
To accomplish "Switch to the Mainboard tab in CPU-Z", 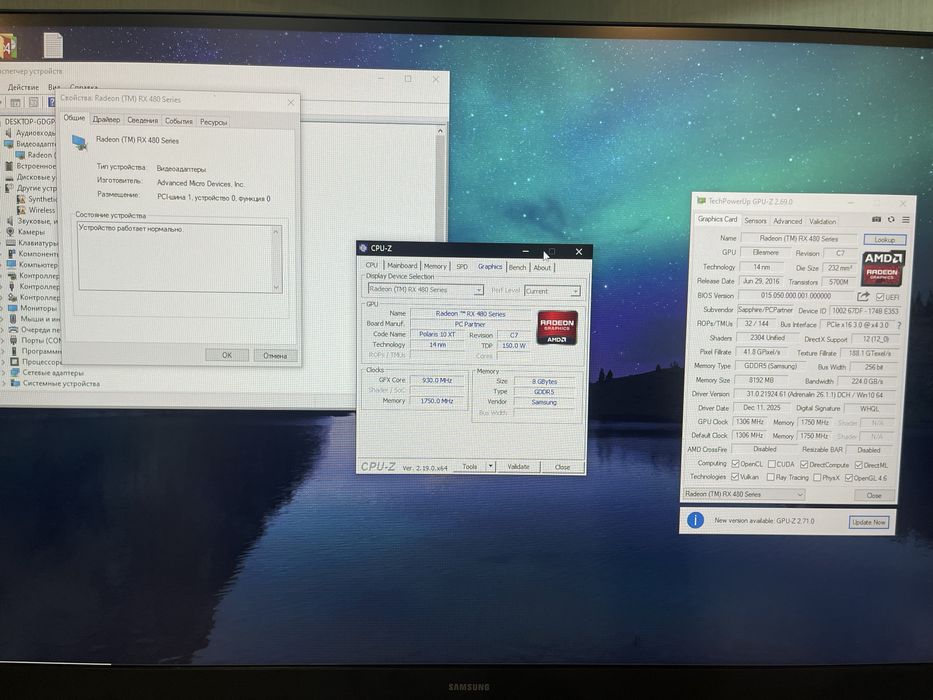I will 402,265.
